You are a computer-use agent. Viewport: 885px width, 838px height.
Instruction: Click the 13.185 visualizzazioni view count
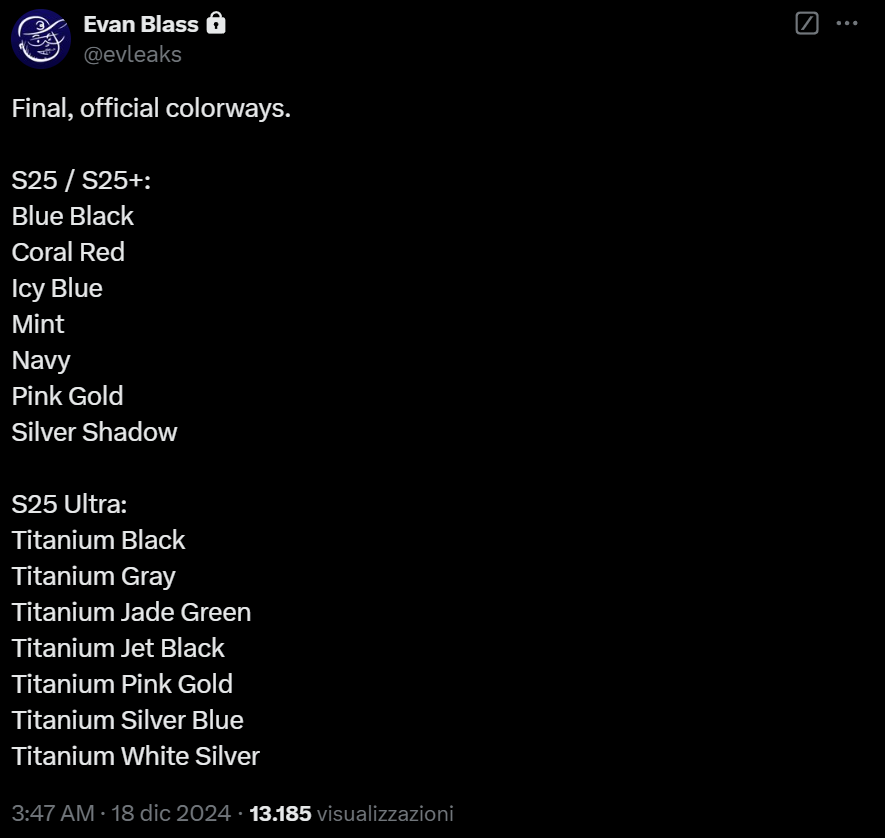pyautogui.click(x=351, y=813)
